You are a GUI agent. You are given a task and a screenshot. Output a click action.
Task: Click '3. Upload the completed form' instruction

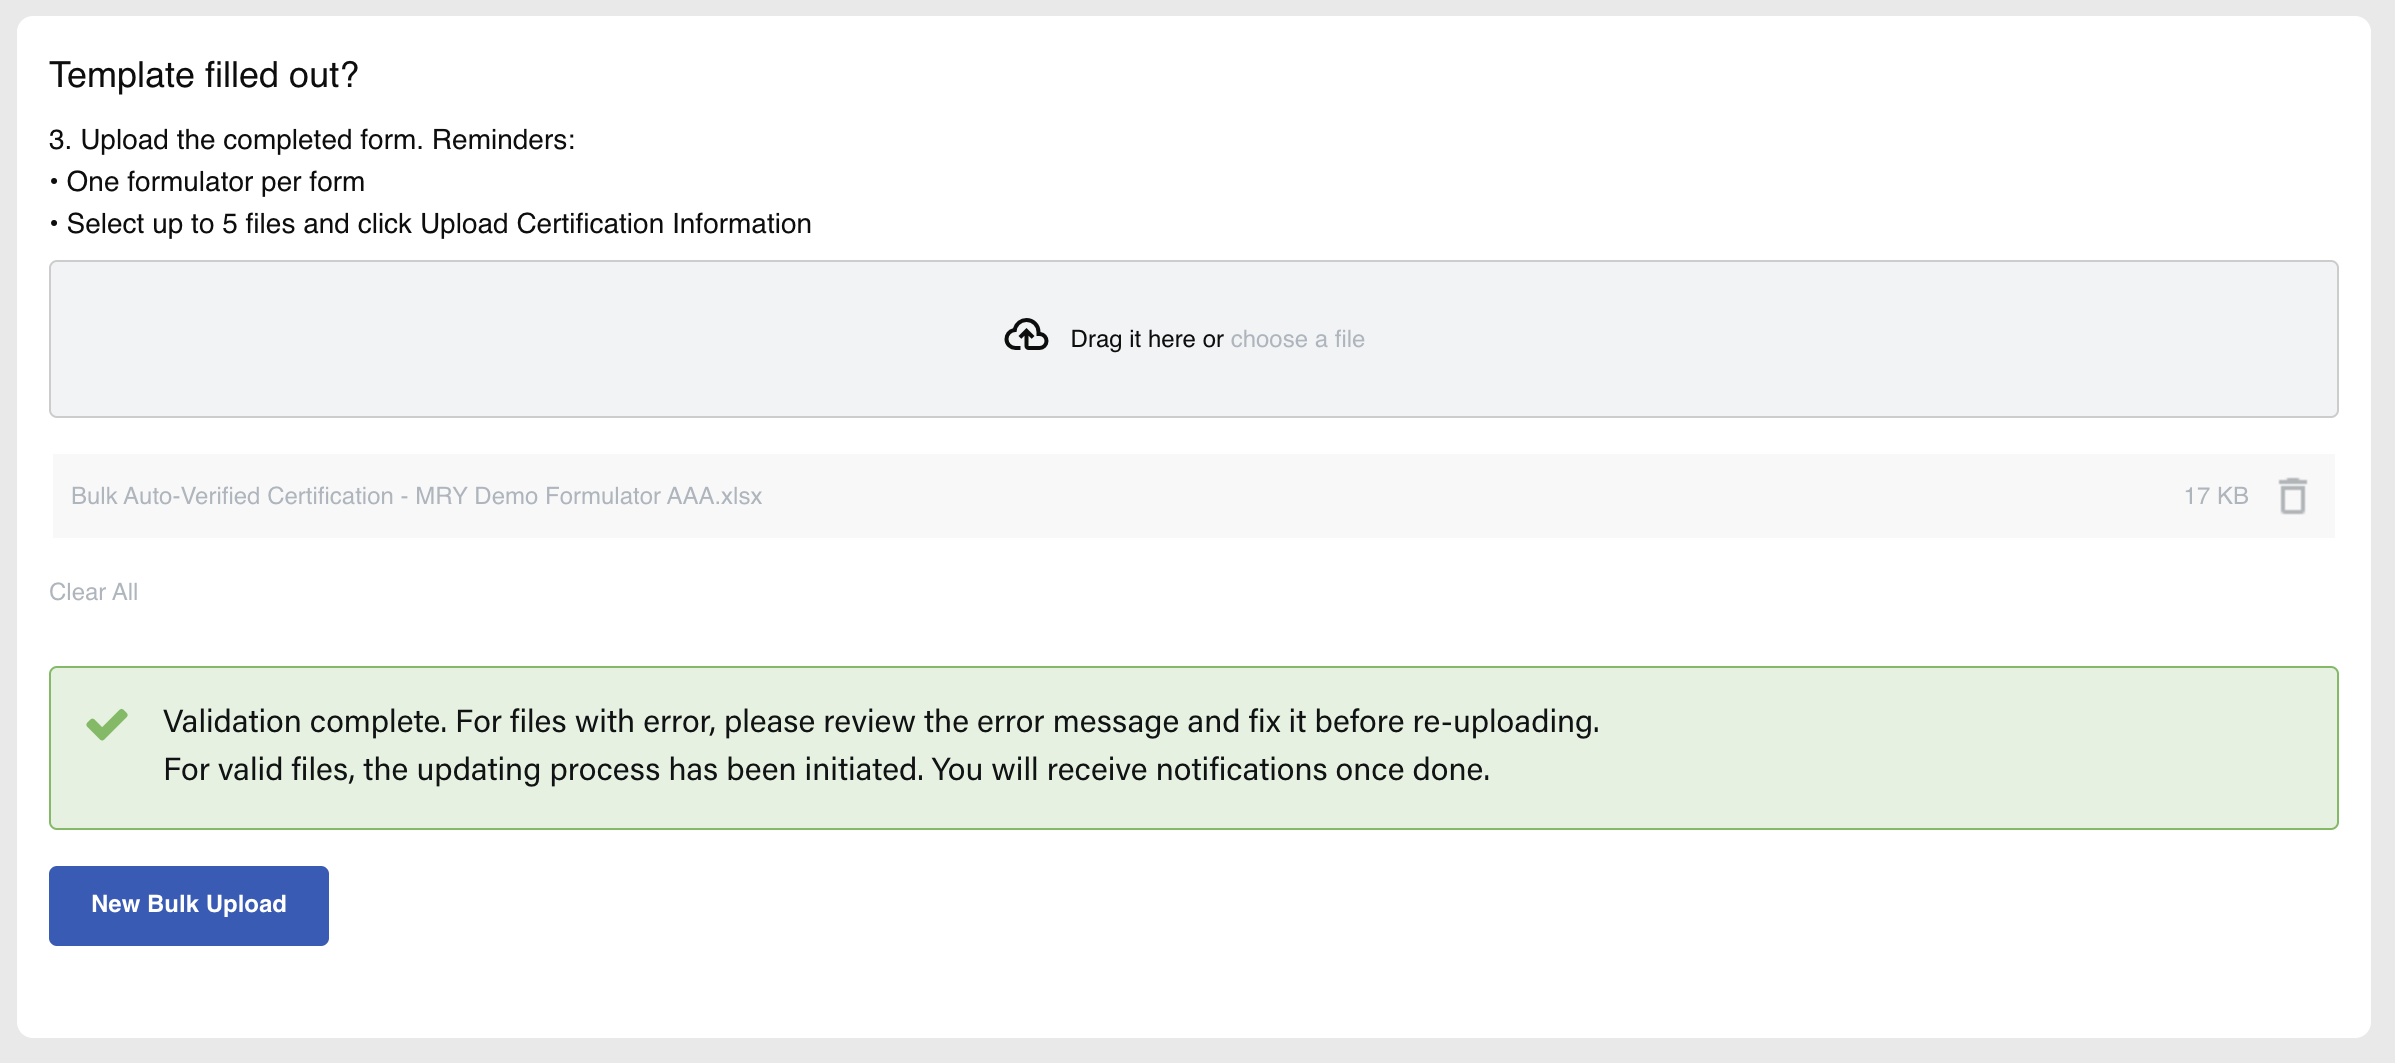pos(312,140)
